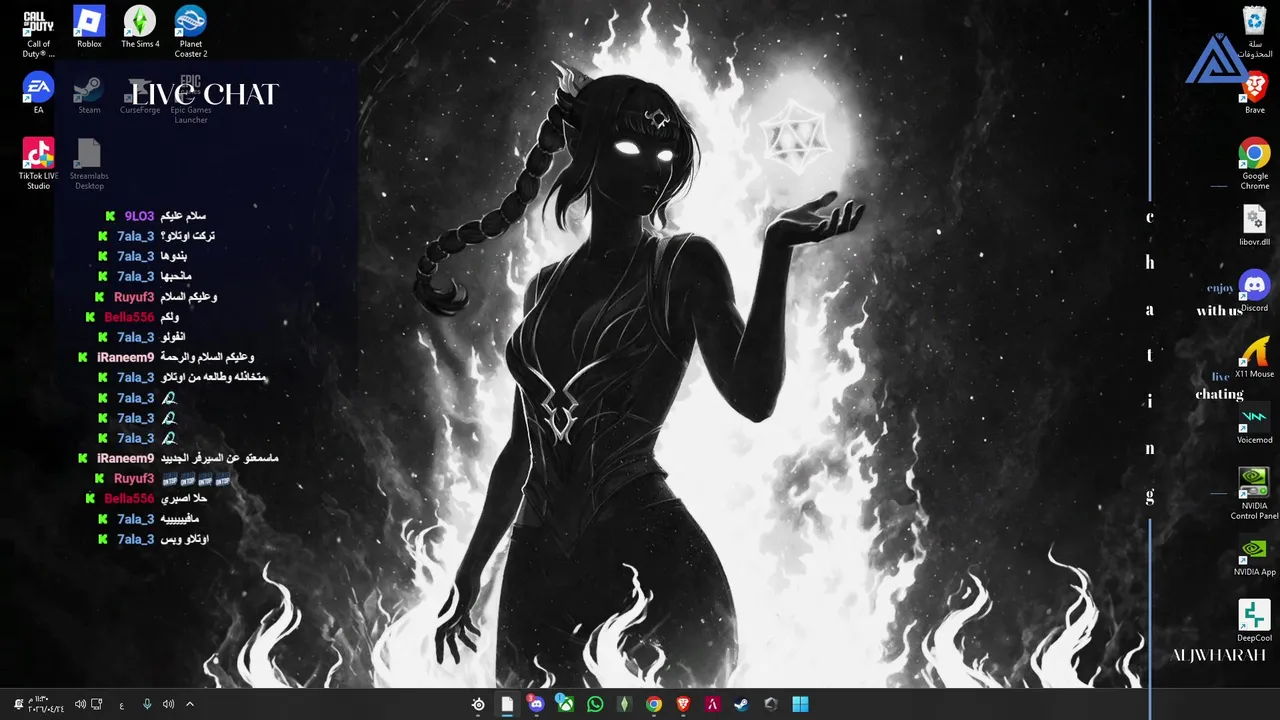Open Discord from the taskbar
1280x720 pixels.
click(536, 704)
